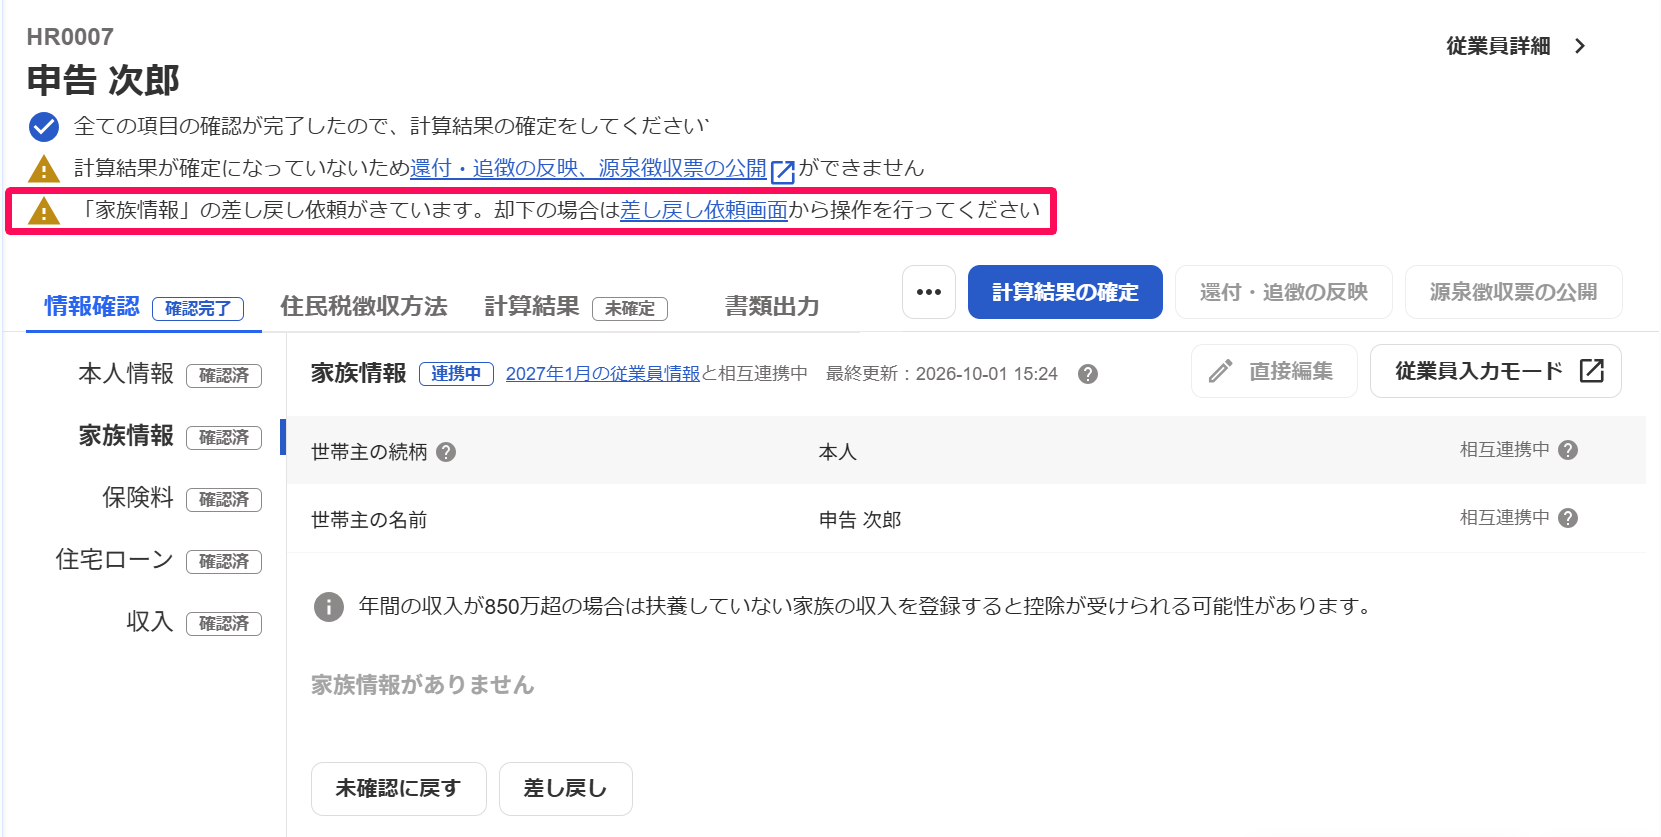Screen dimensions: 1661x837
Task: Select 家族情報 in the side menu
Action: coord(126,436)
